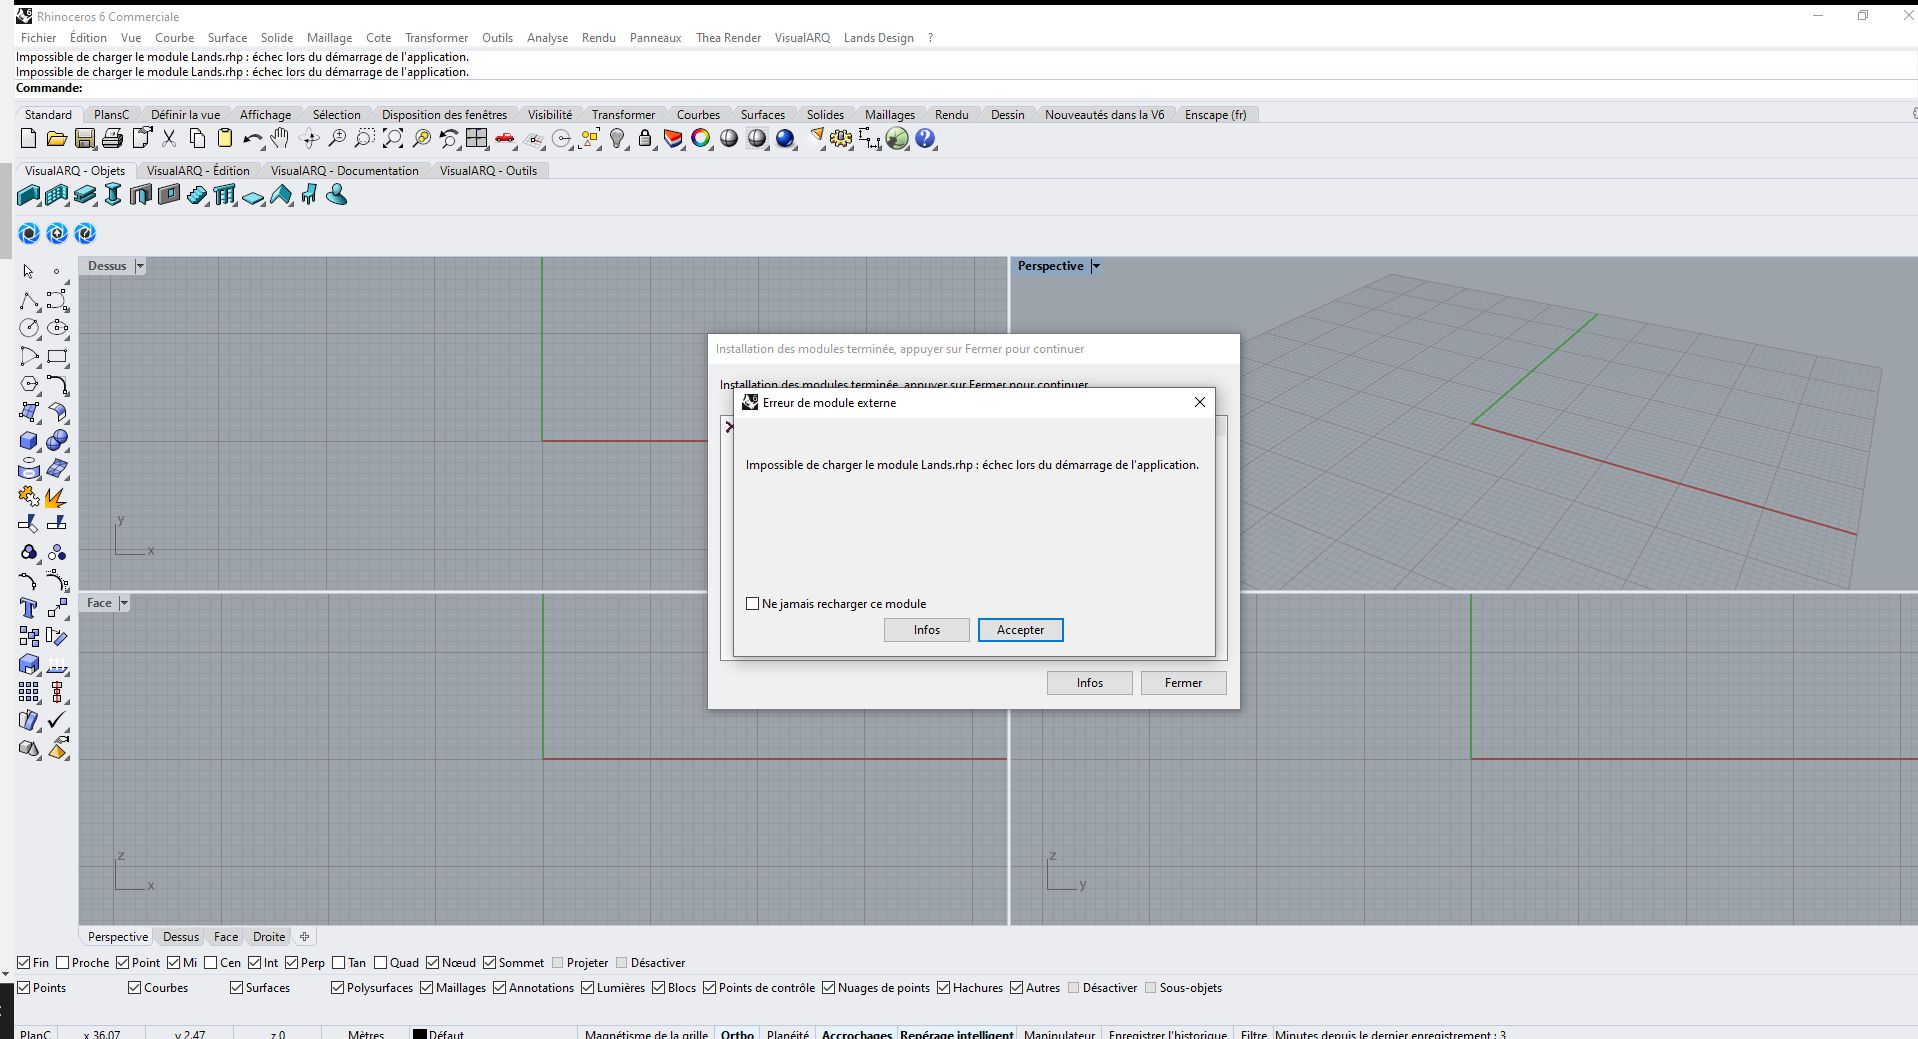This screenshot has width=1918, height=1039.
Task: Click Infos in the module error dialog
Action: 927,630
